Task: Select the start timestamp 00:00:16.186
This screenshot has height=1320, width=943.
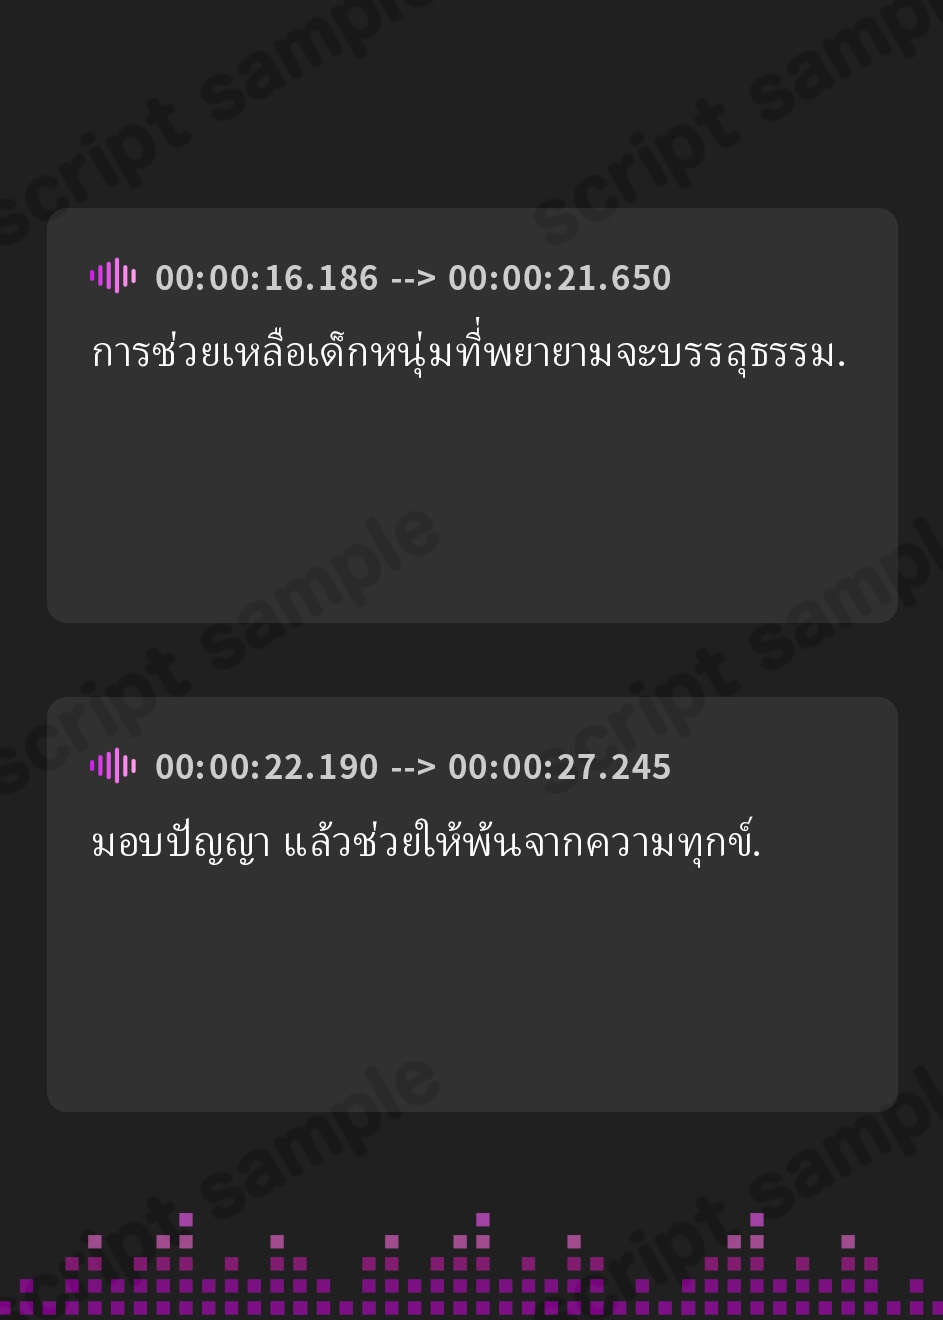Action: pos(267,277)
